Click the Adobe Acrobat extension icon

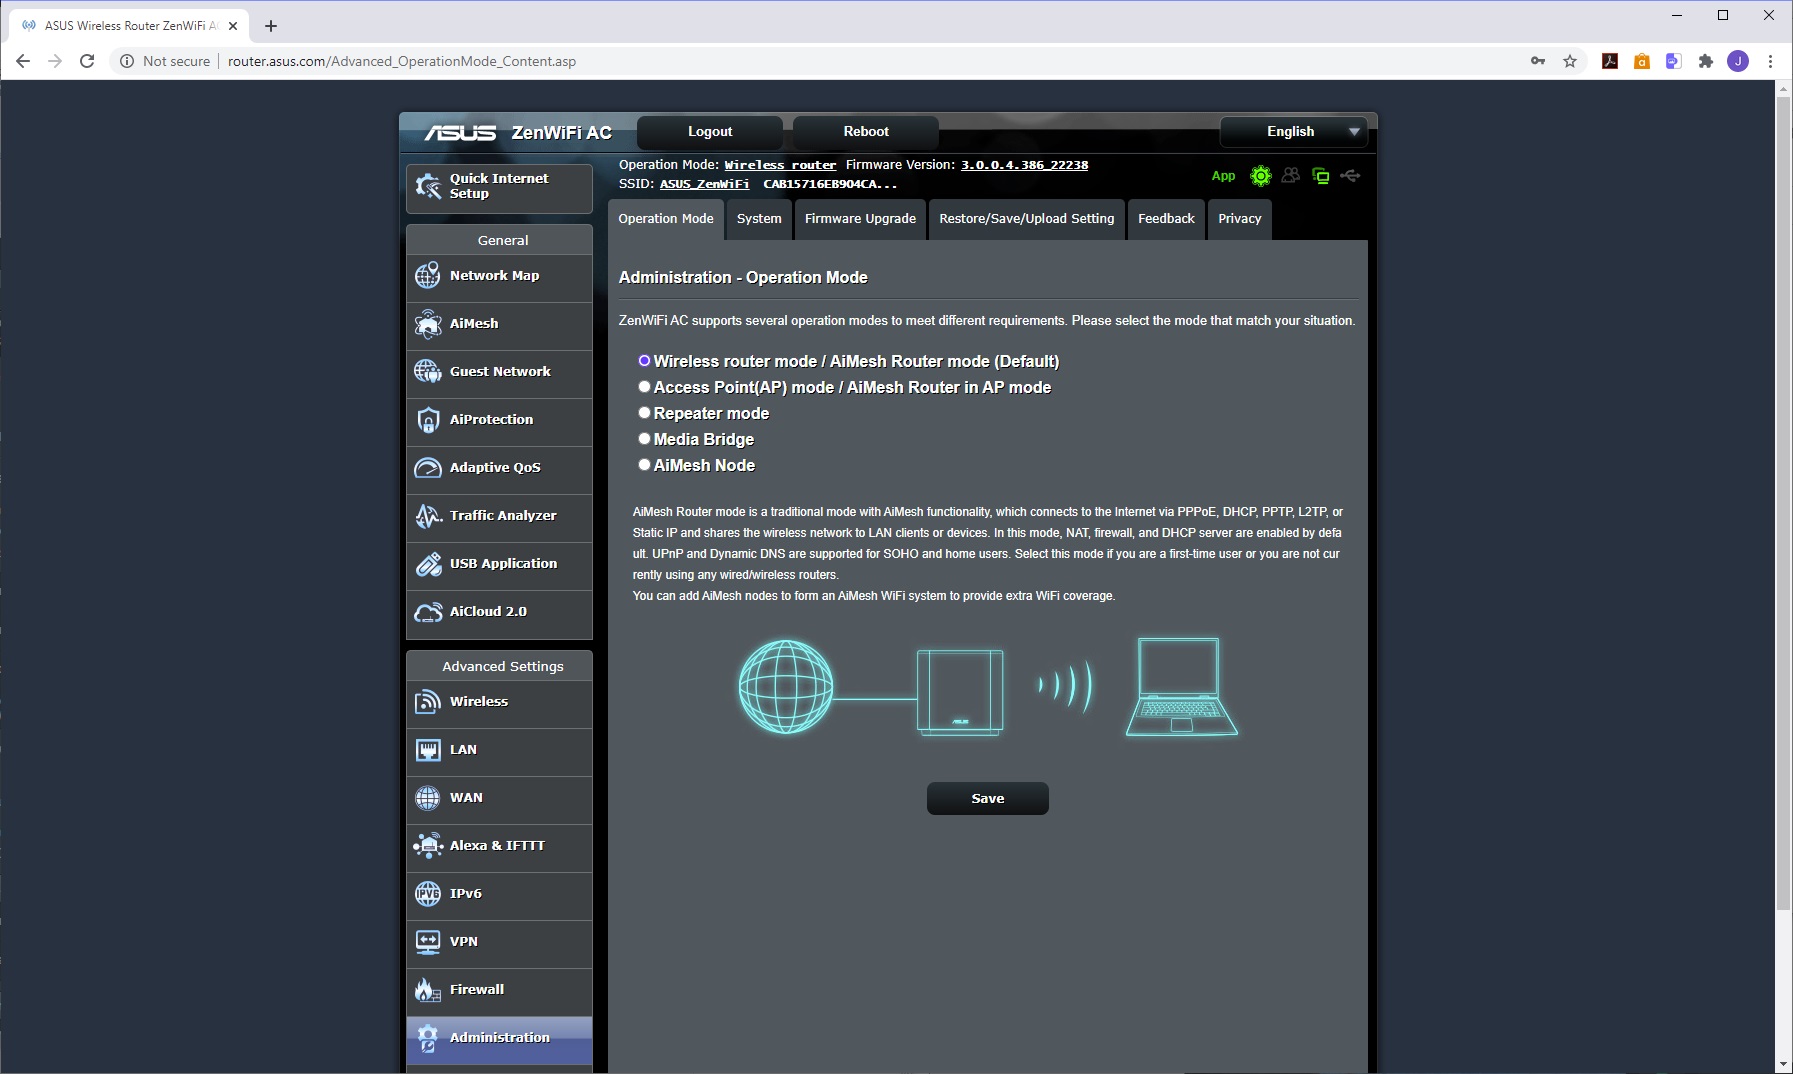click(x=1610, y=61)
